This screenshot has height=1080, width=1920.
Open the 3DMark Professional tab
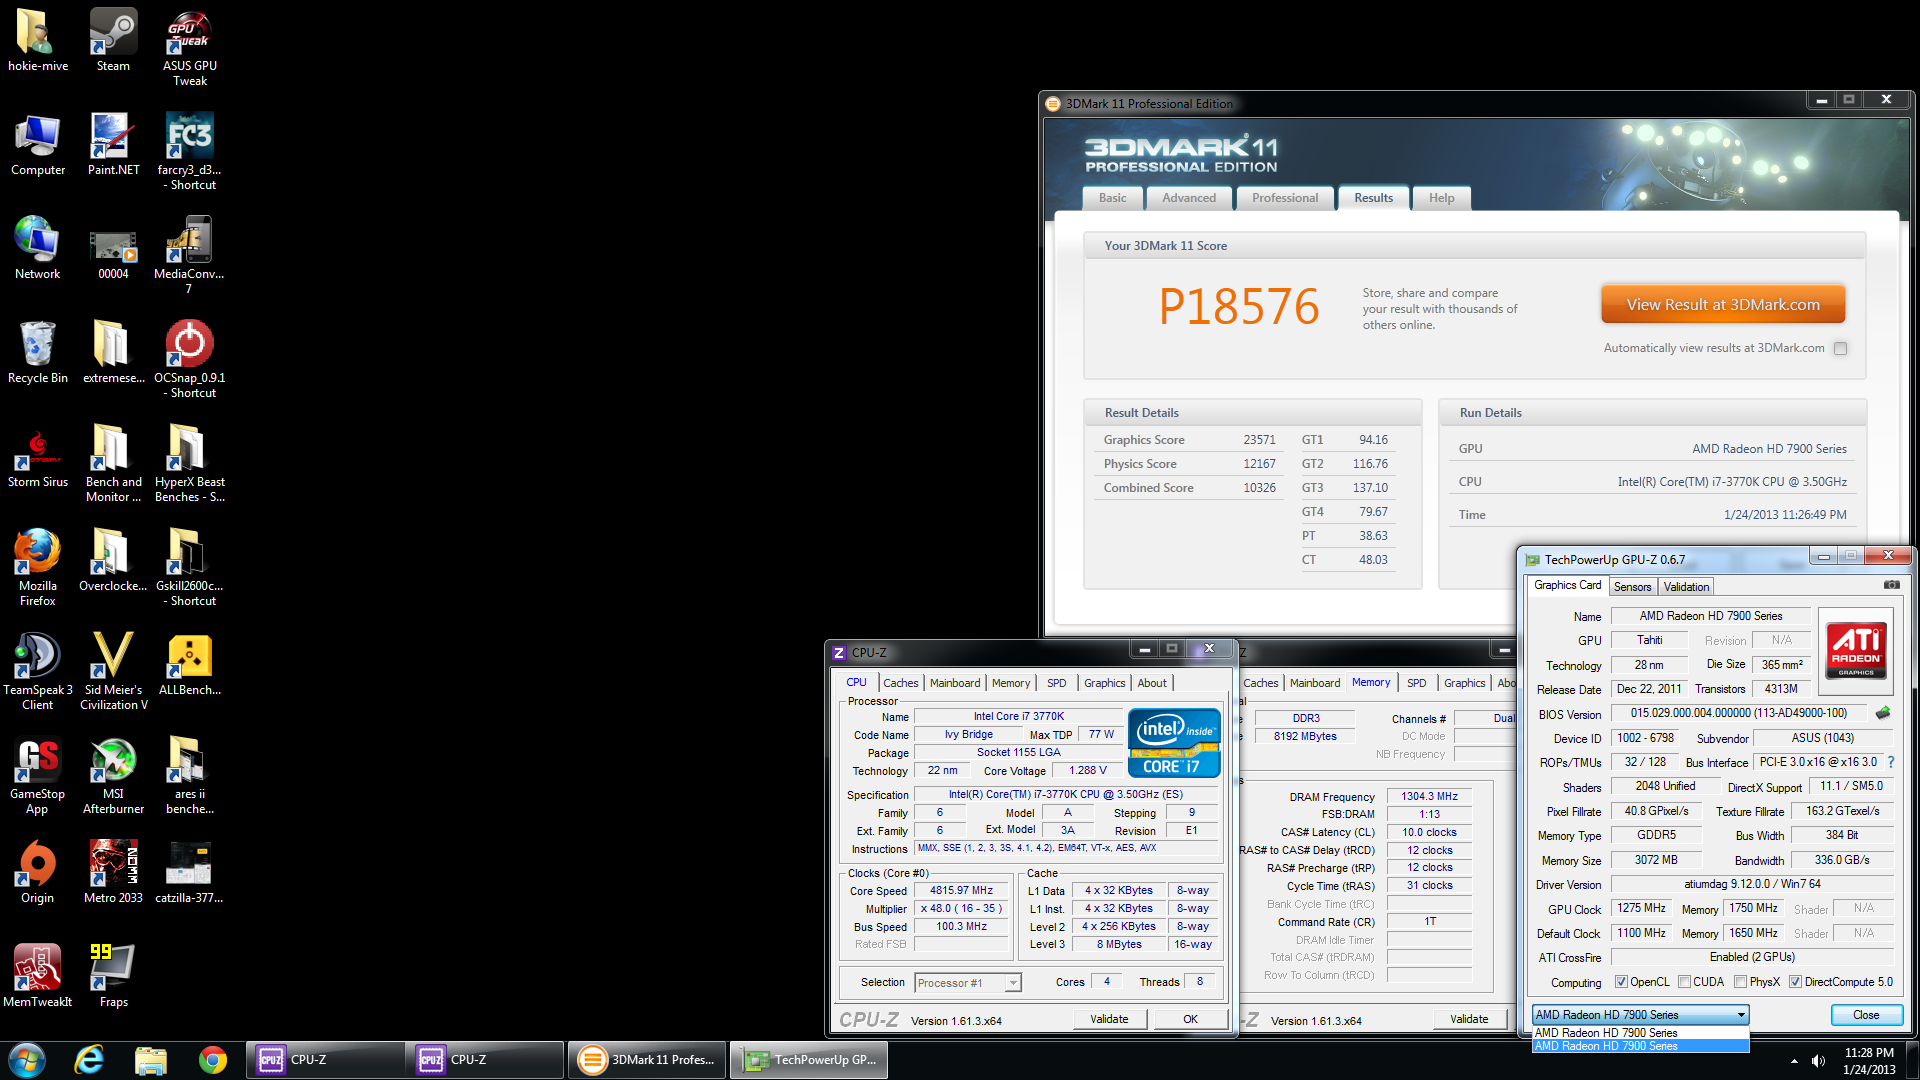pyautogui.click(x=1285, y=198)
